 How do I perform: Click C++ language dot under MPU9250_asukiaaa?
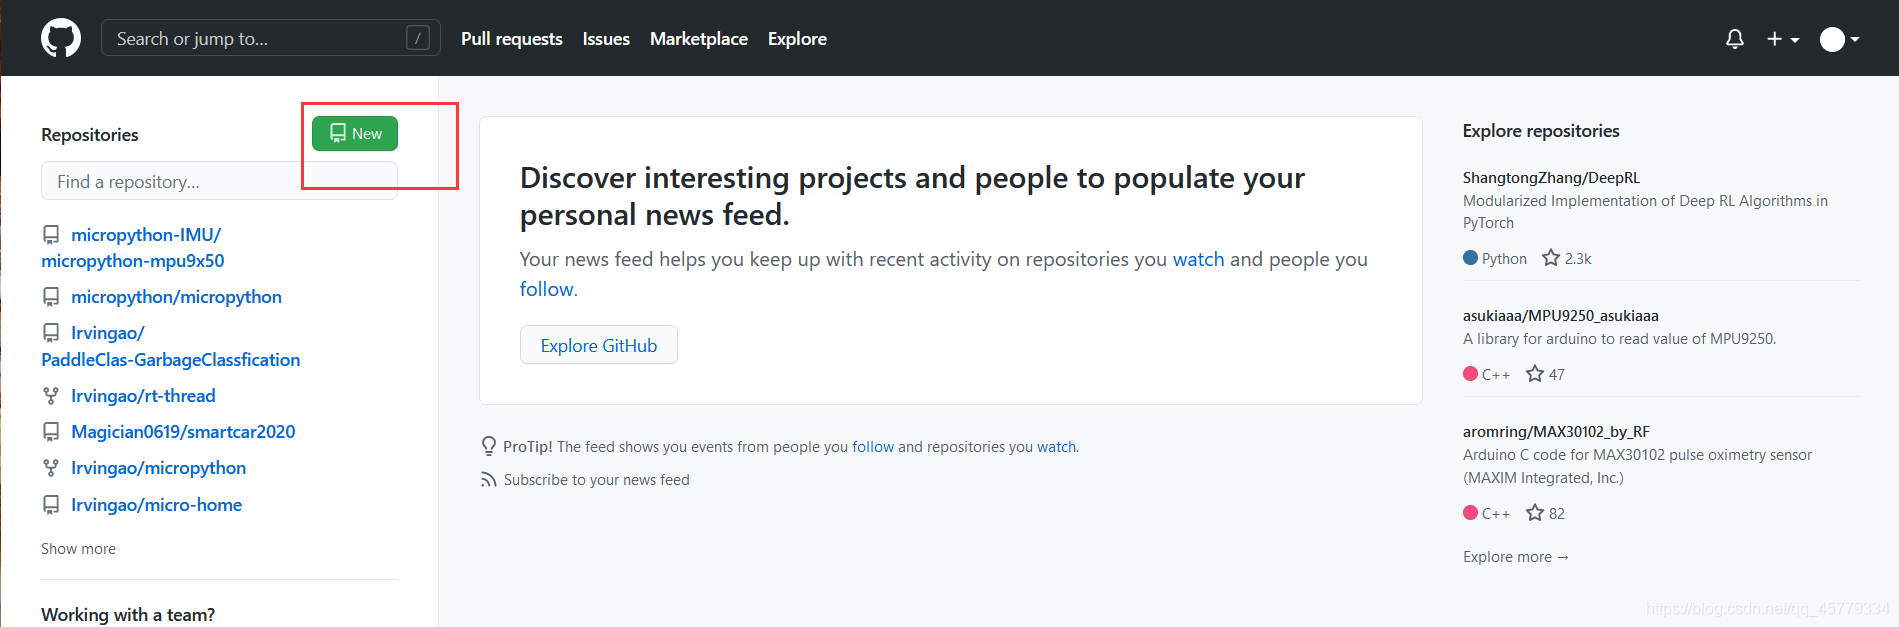point(1470,374)
